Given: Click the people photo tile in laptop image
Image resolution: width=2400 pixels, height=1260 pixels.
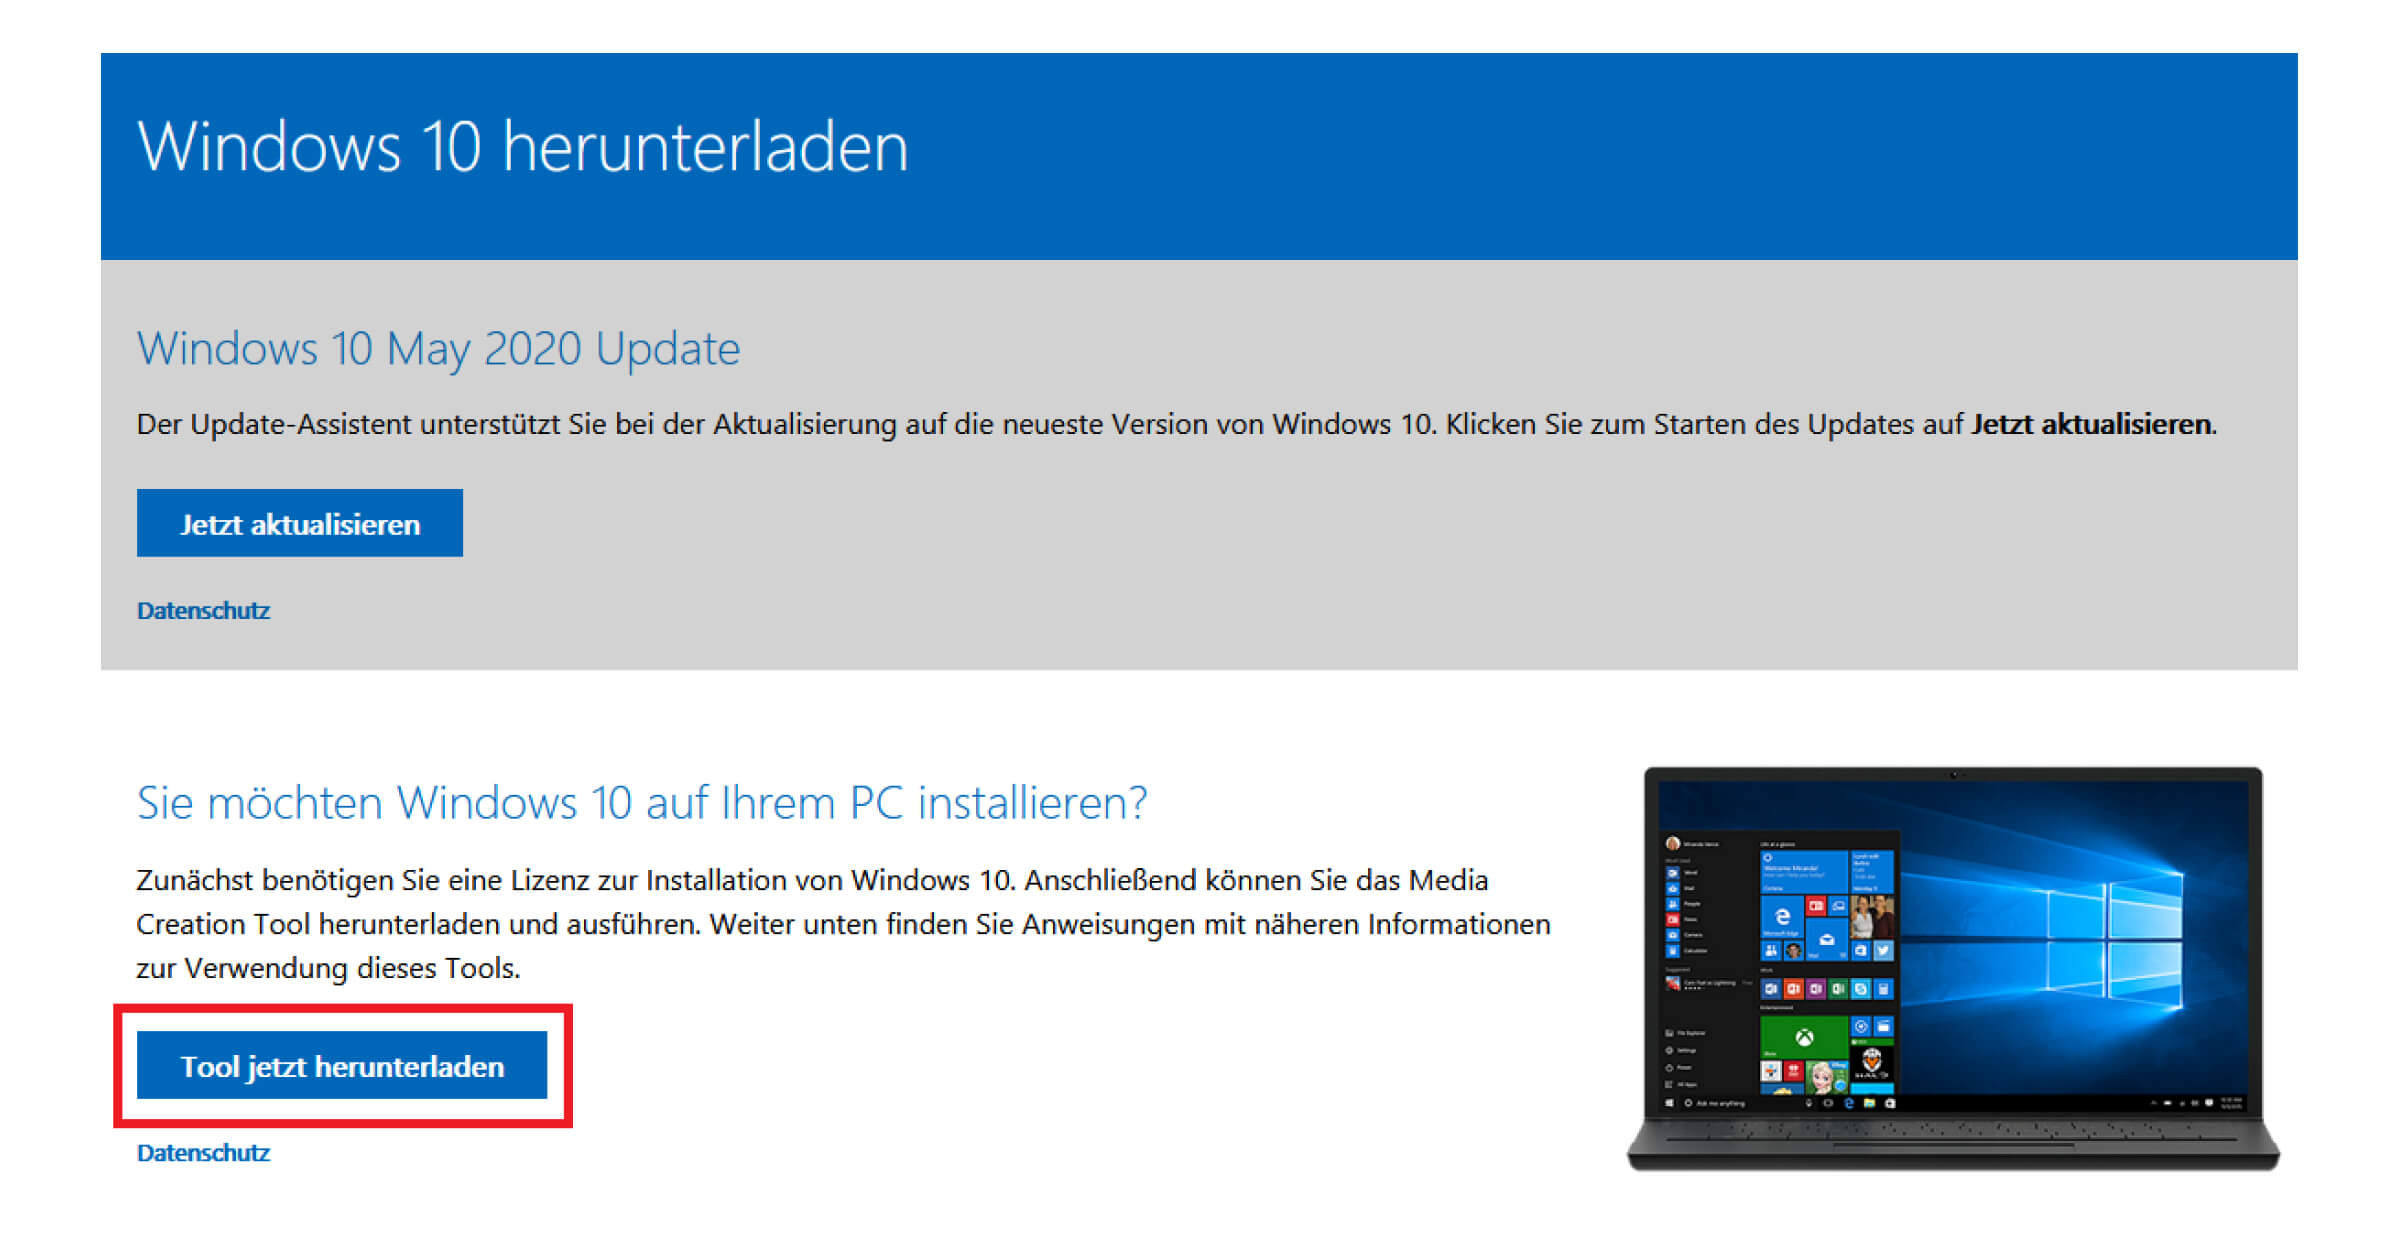Looking at the screenshot, I should [x=1872, y=917].
